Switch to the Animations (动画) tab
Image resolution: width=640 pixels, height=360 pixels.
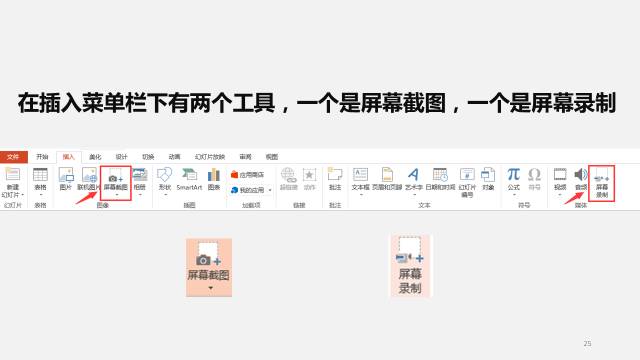tap(175, 157)
